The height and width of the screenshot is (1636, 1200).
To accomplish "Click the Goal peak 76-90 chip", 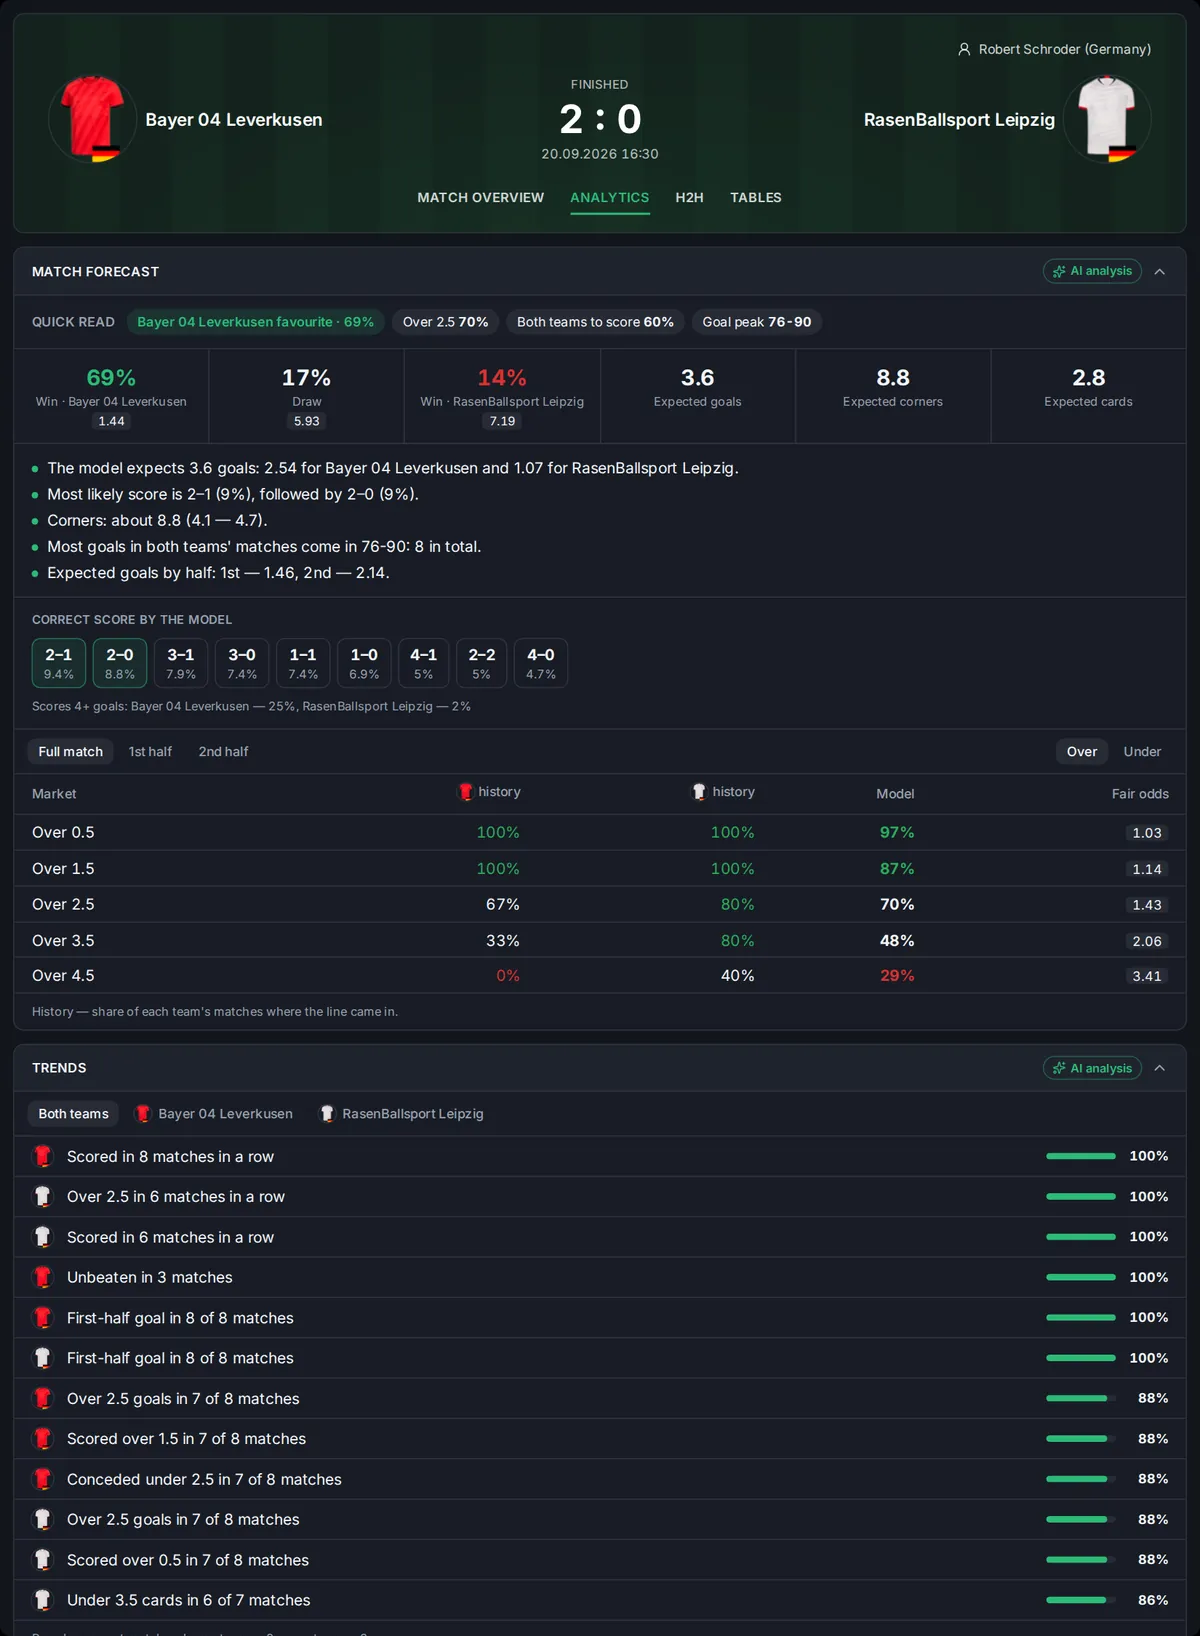I will point(757,322).
